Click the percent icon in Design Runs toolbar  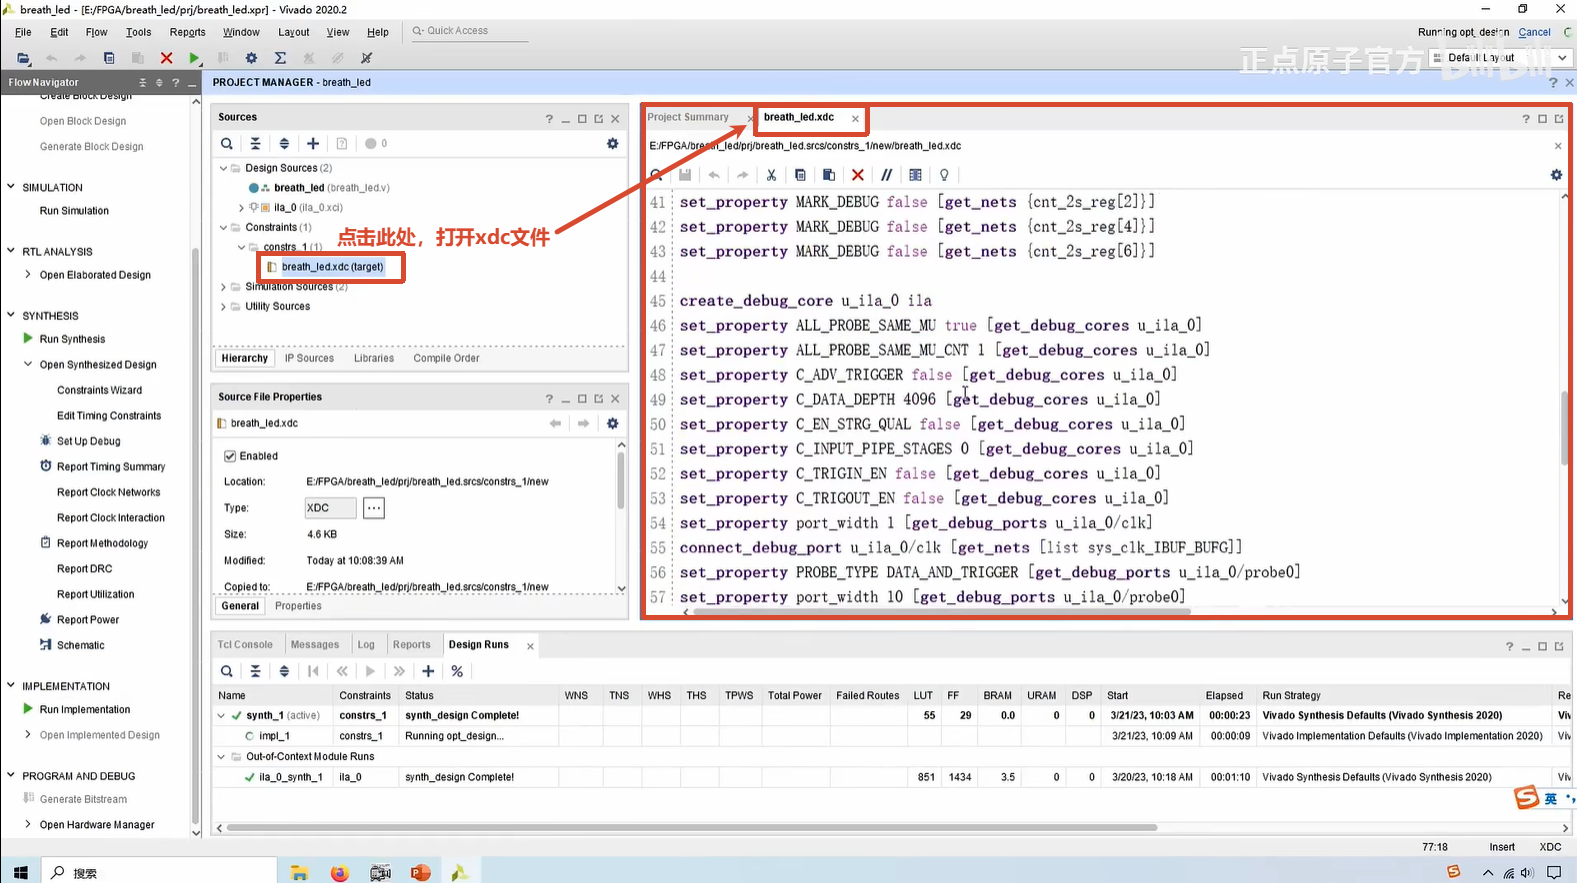[x=457, y=671]
